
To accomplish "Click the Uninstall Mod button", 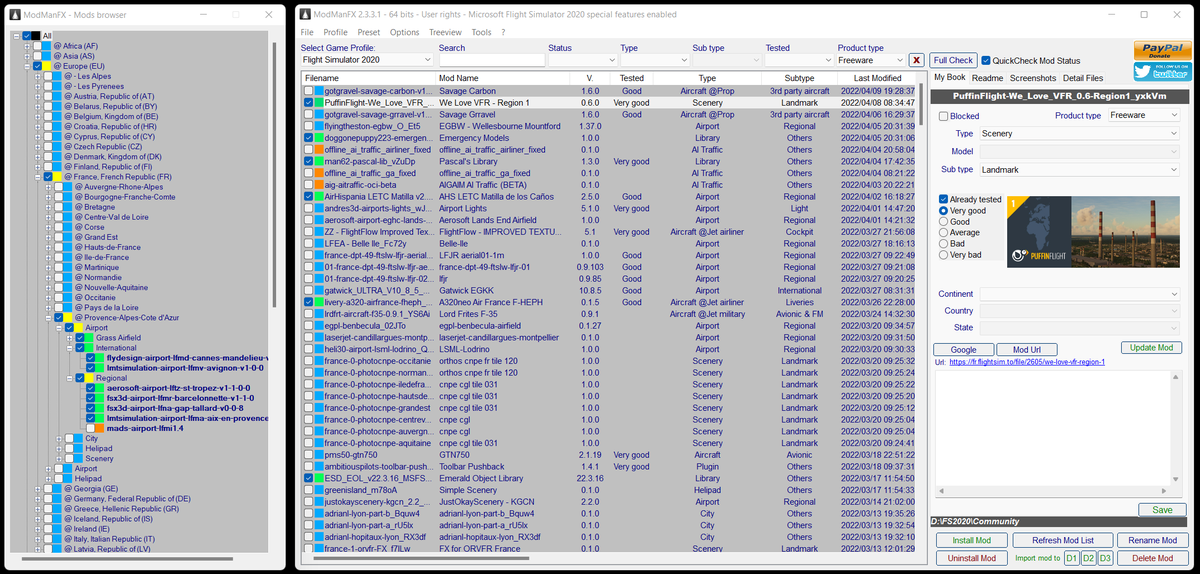I will tap(971, 558).
